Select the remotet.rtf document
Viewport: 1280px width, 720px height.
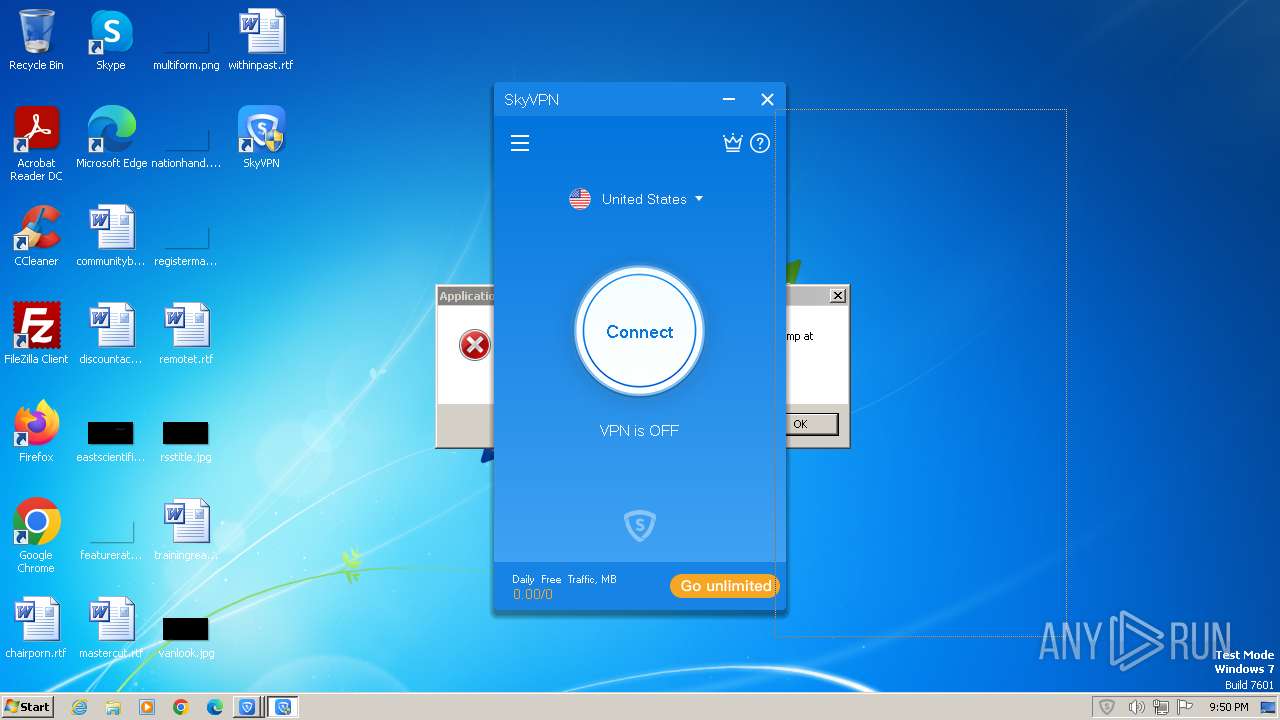186,334
